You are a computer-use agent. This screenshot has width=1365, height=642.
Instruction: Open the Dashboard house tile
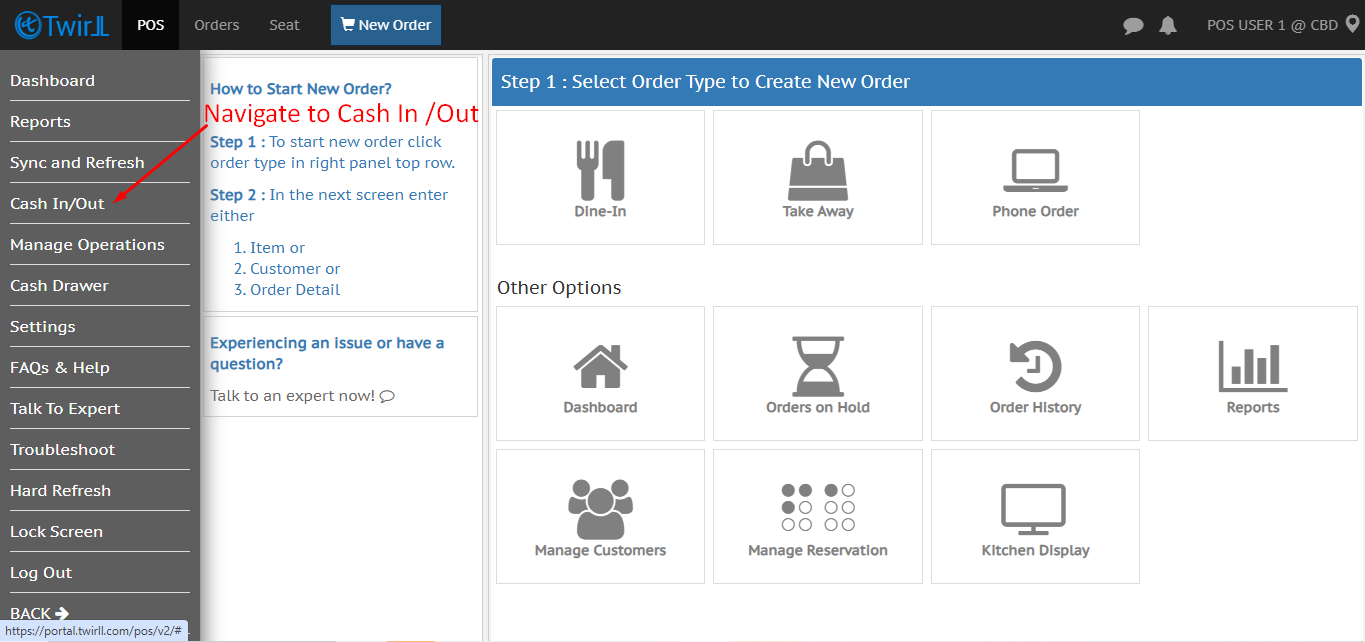(x=600, y=366)
